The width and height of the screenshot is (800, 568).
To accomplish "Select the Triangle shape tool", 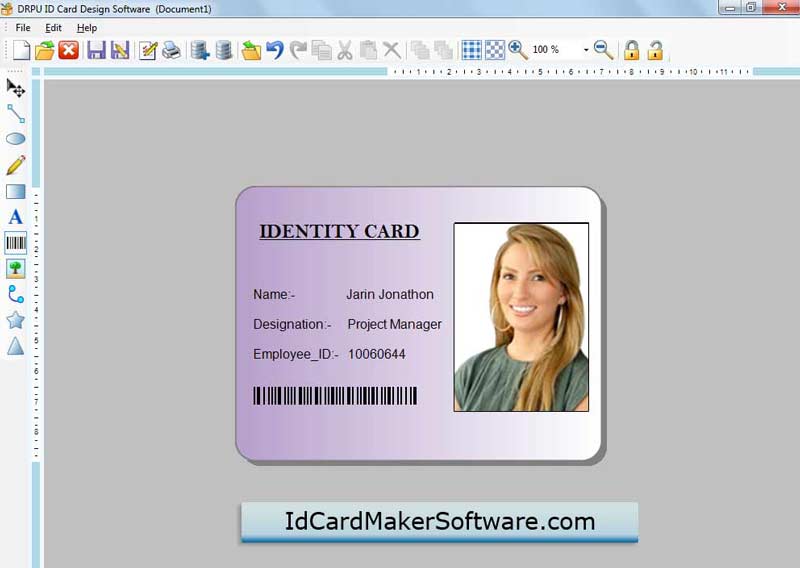I will point(16,346).
